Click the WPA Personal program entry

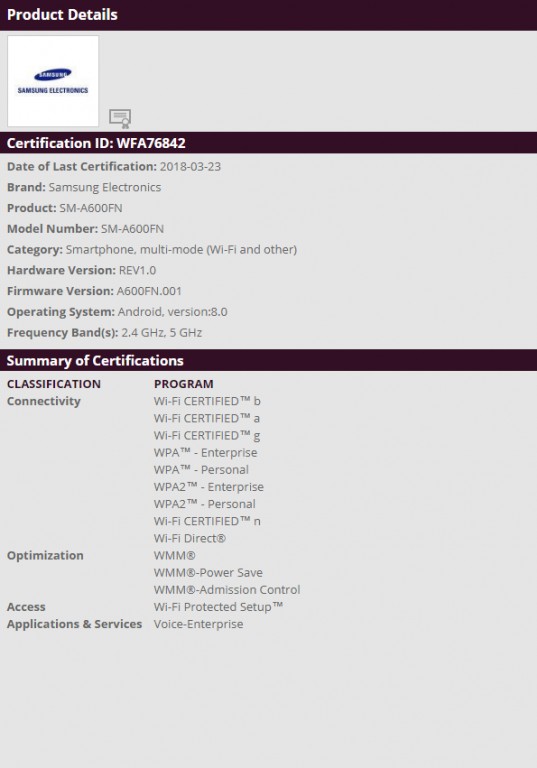[x=201, y=470]
